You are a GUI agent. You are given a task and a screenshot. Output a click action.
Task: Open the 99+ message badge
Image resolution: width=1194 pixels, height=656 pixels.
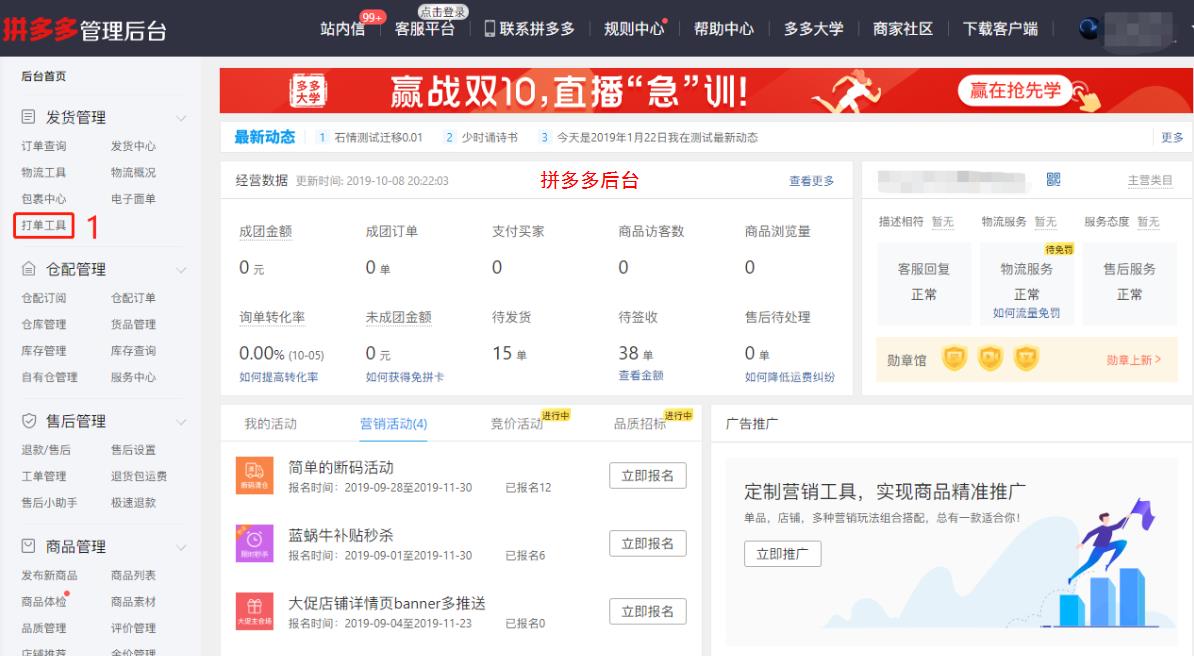coord(372,17)
